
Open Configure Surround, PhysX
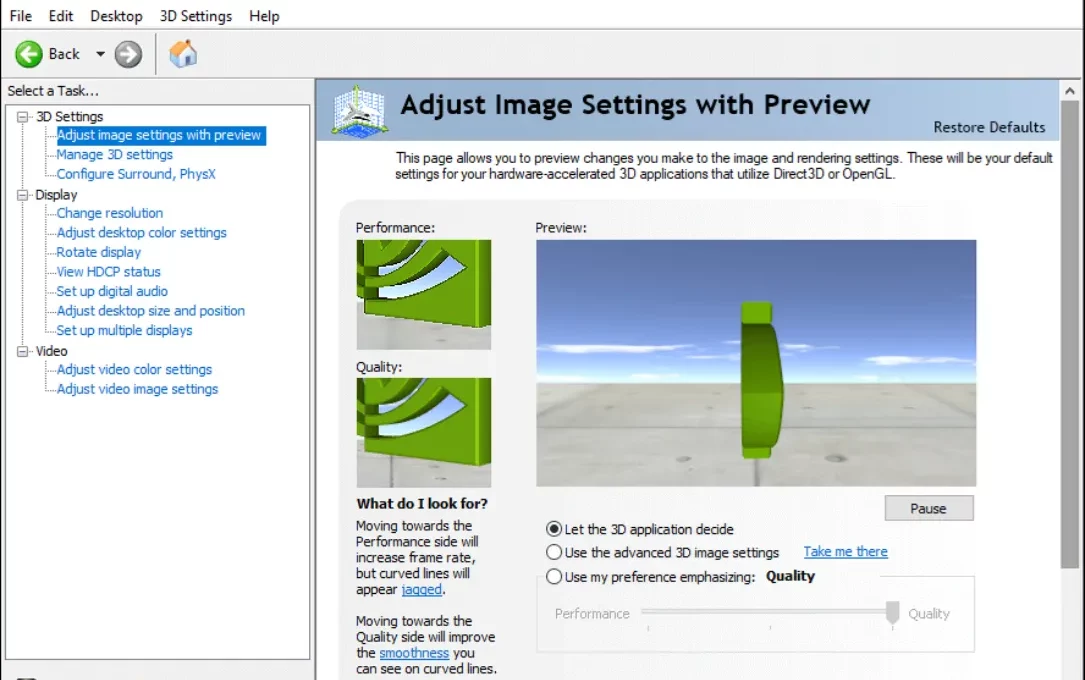pos(136,174)
